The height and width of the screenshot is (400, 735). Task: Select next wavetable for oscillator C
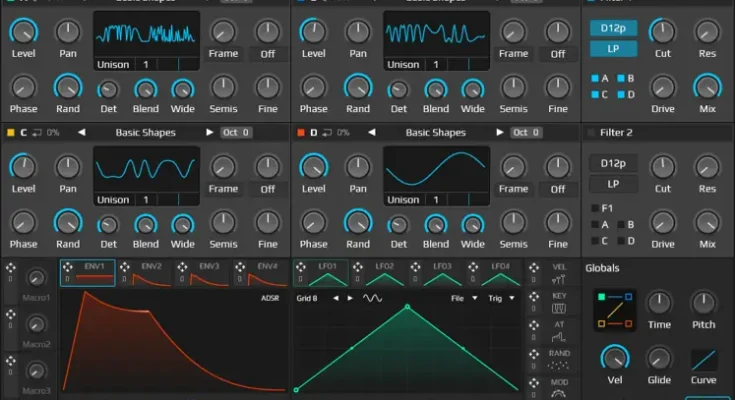[x=209, y=132]
